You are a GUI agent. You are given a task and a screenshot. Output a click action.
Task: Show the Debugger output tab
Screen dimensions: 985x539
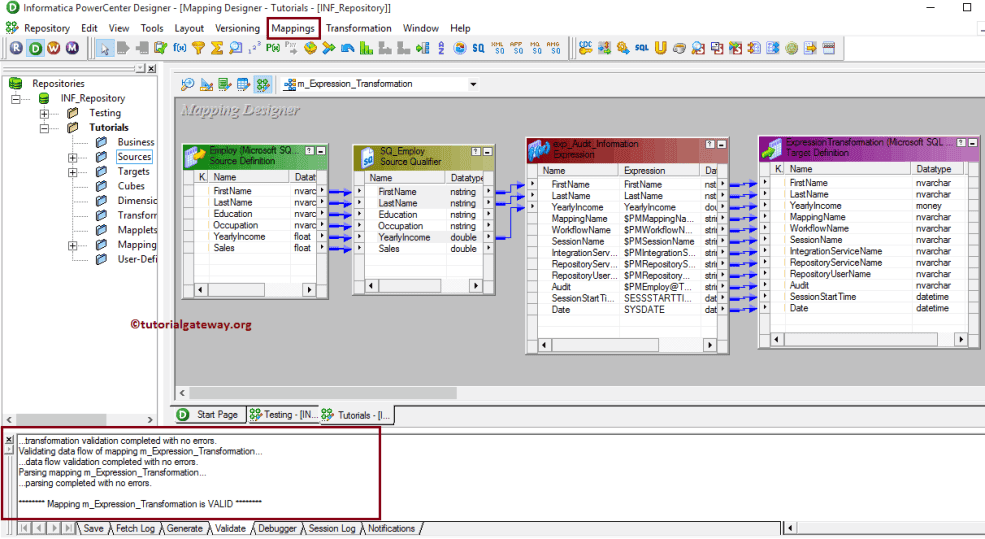pyautogui.click(x=277, y=528)
